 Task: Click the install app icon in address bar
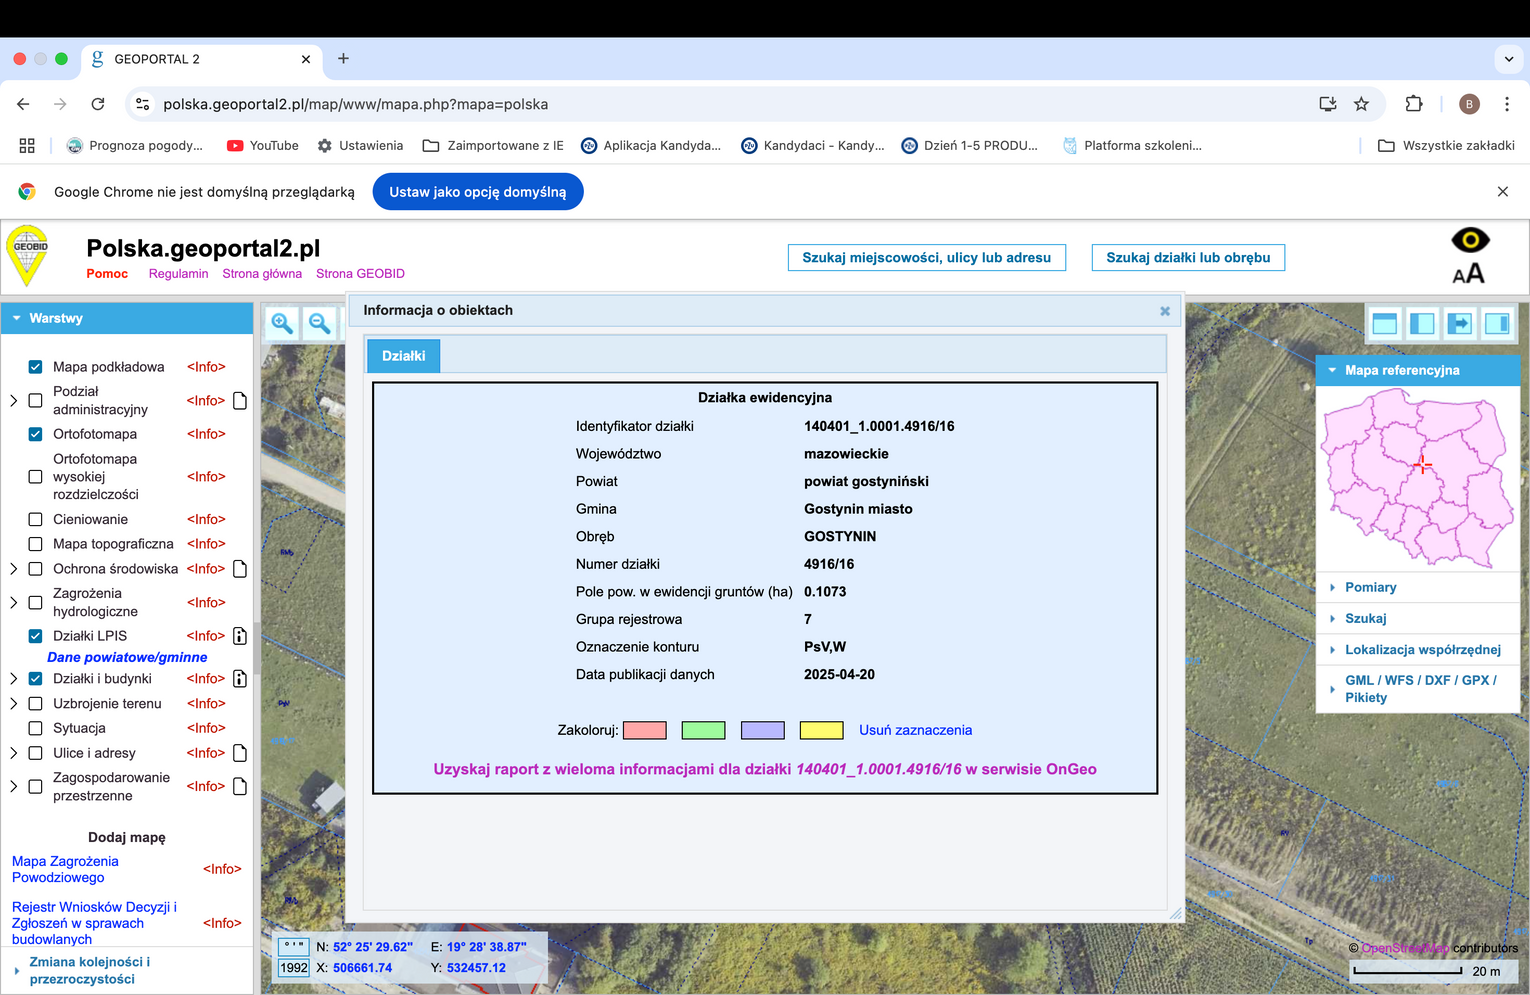pos(1328,104)
